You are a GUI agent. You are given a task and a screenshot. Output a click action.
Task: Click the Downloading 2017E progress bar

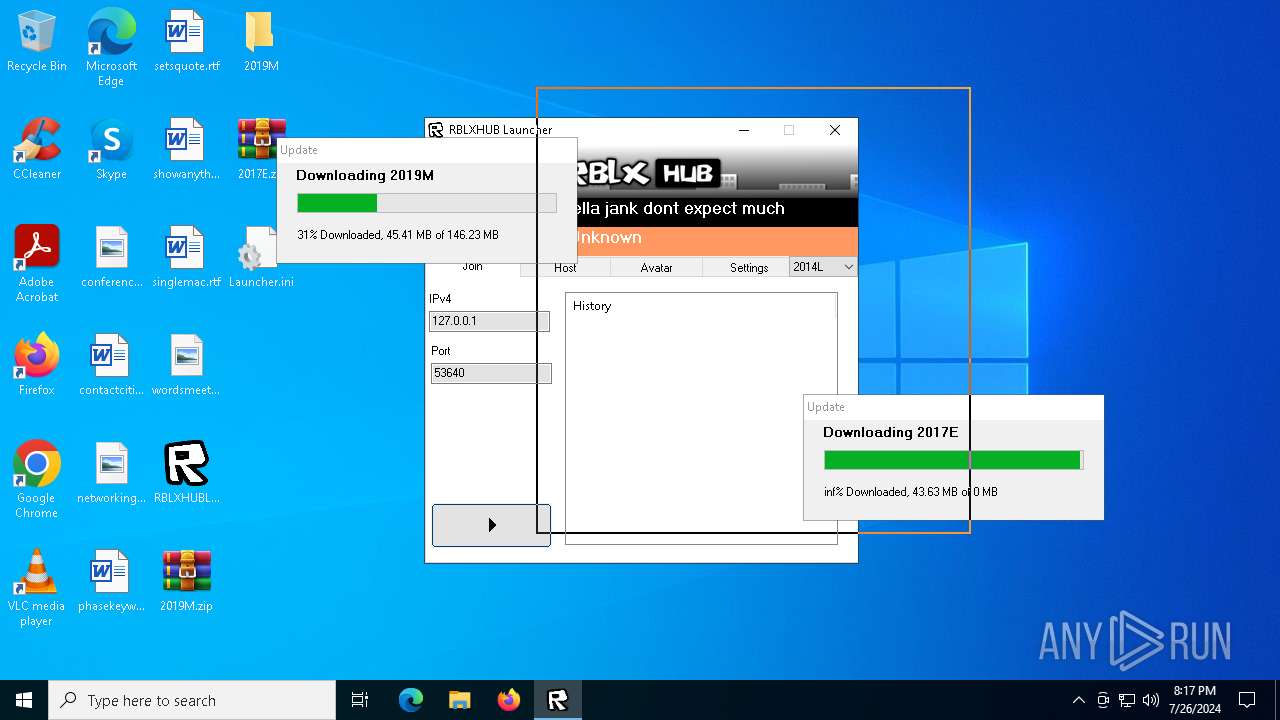[x=954, y=460]
